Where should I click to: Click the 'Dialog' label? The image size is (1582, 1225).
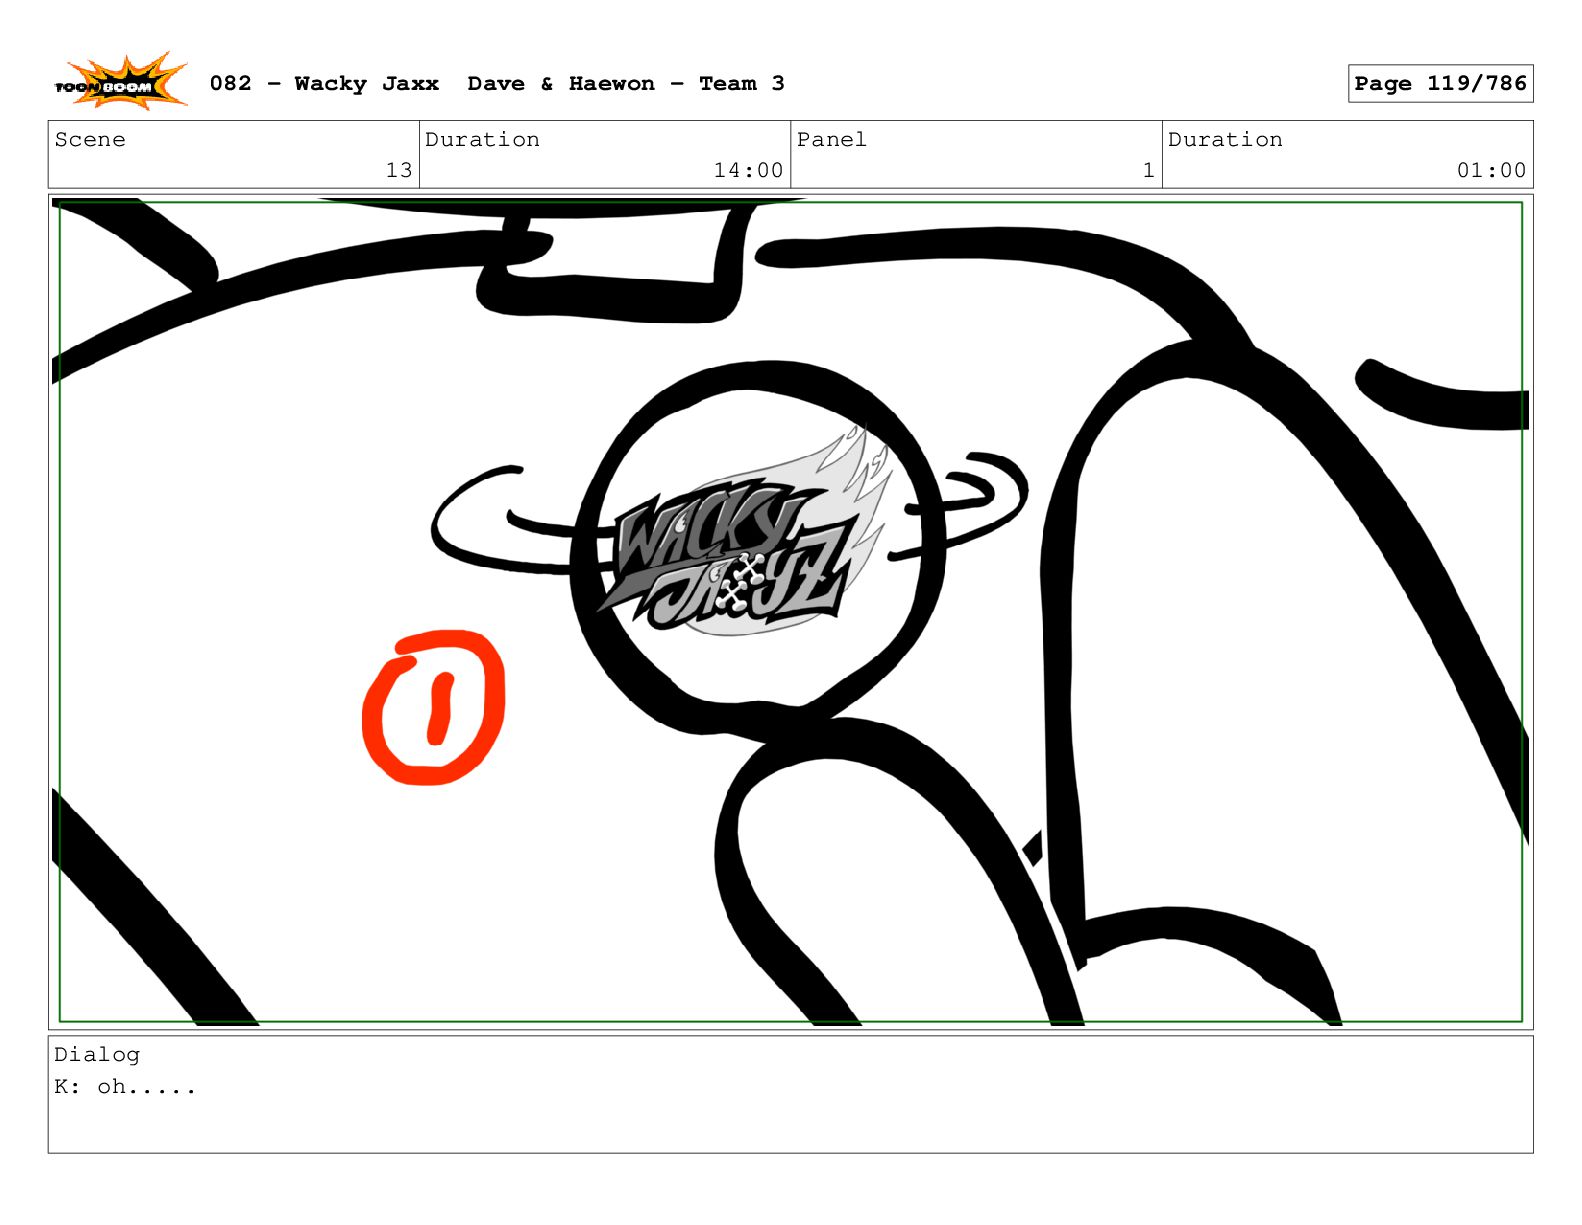(x=97, y=1055)
